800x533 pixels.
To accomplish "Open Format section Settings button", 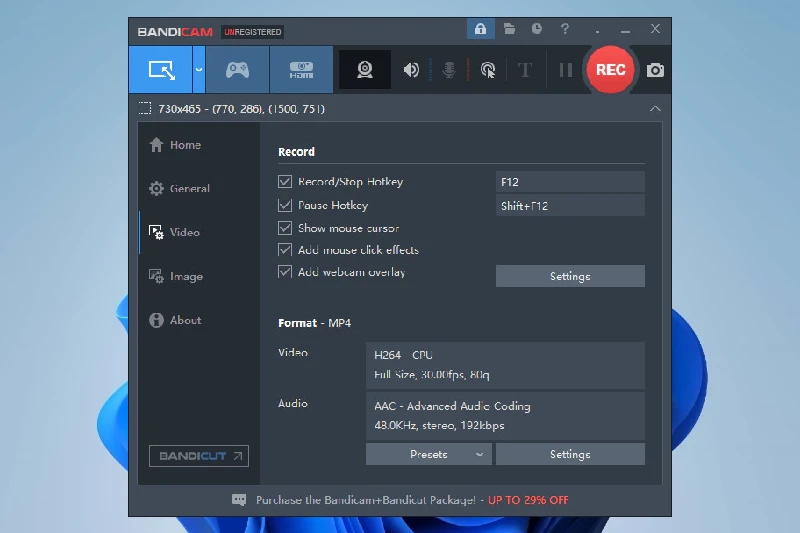I will click(x=570, y=454).
